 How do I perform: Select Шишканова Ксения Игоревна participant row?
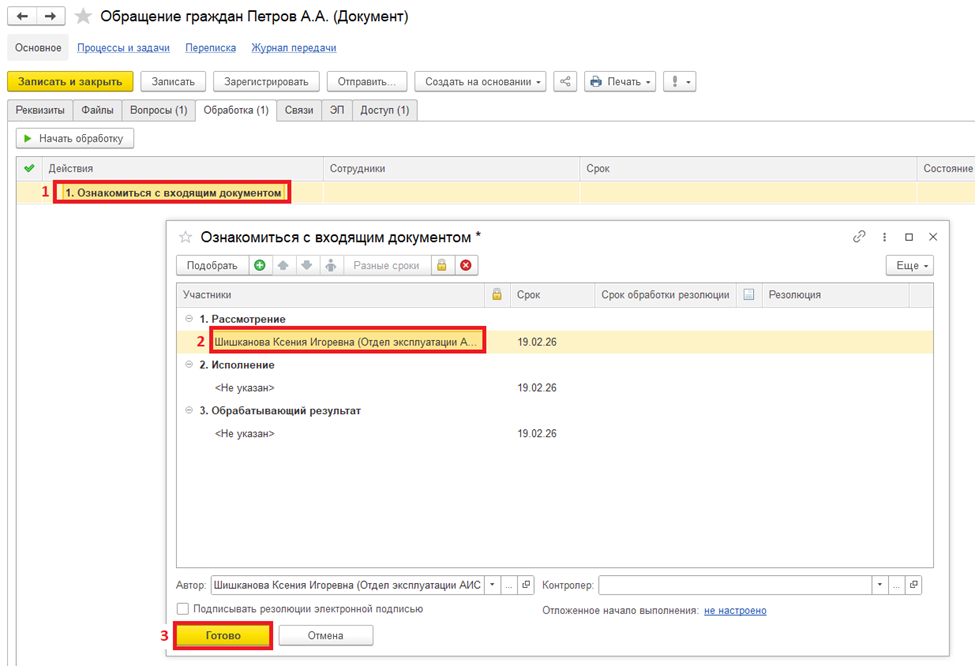(x=346, y=342)
